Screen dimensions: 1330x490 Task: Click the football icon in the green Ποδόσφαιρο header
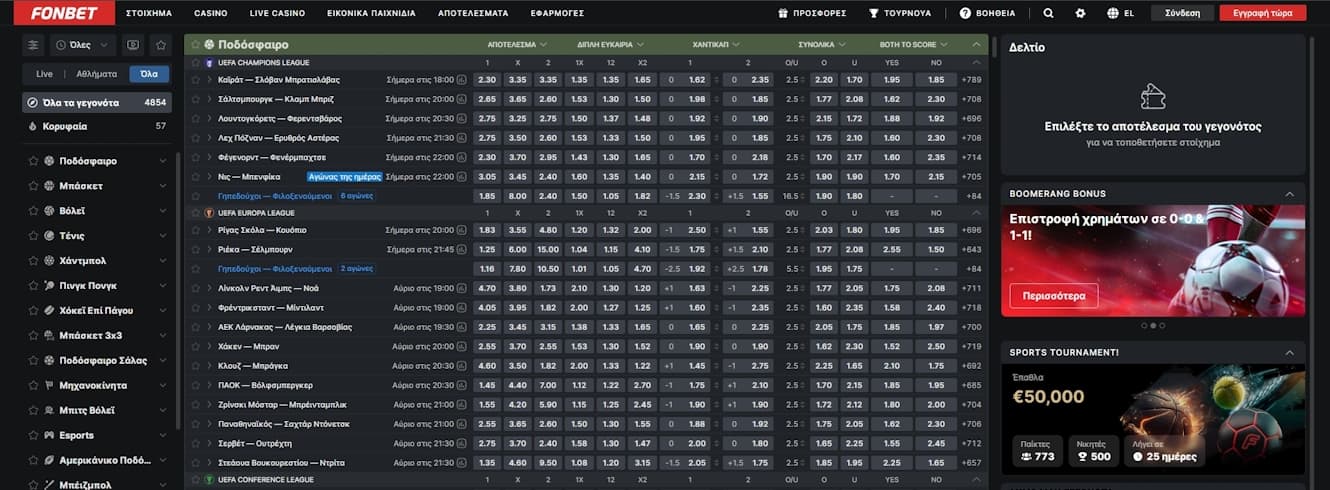(x=209, y=45)
